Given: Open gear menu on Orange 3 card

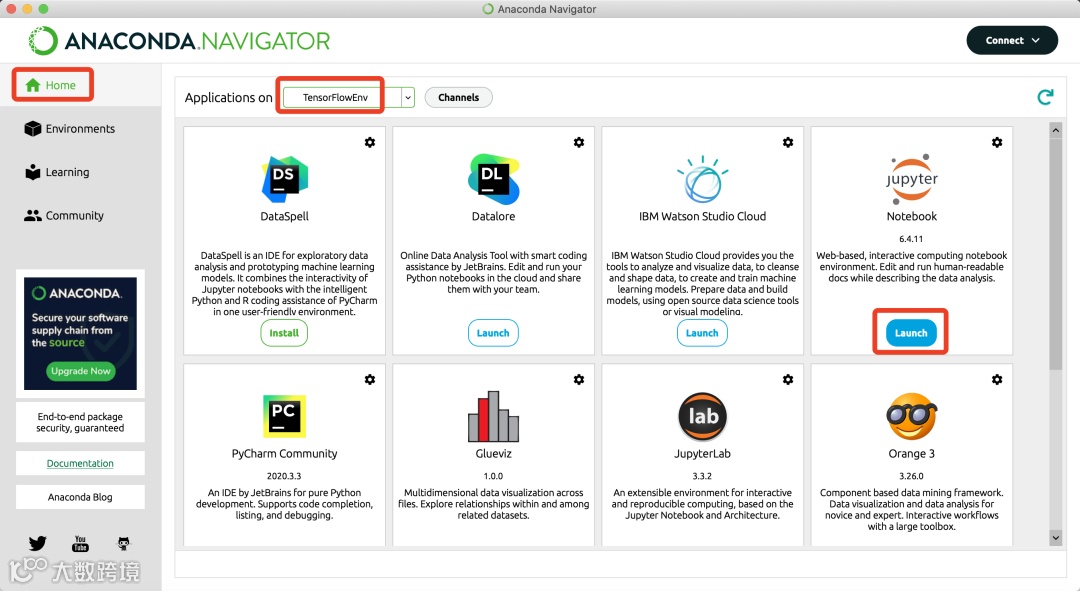Looking at the screenshot, I should coord(997,380).
